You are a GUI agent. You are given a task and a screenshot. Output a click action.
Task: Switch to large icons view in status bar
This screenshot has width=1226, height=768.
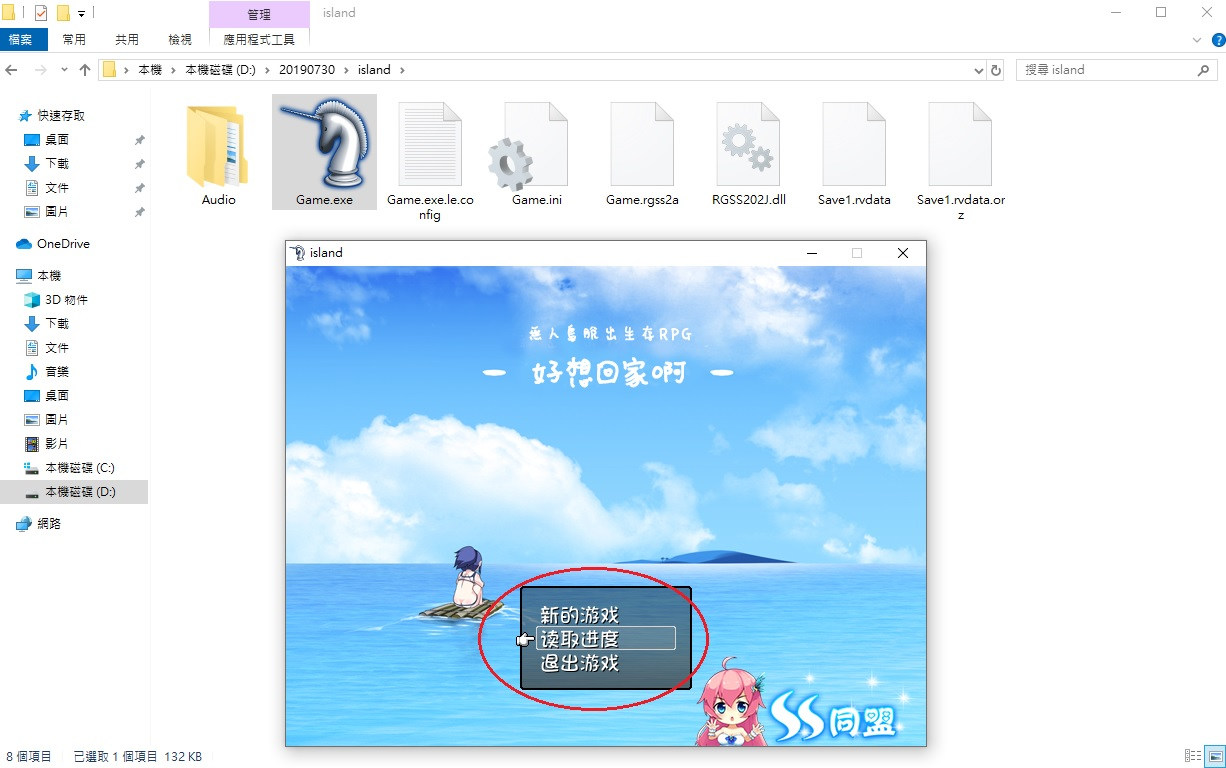click(1213, 756)
